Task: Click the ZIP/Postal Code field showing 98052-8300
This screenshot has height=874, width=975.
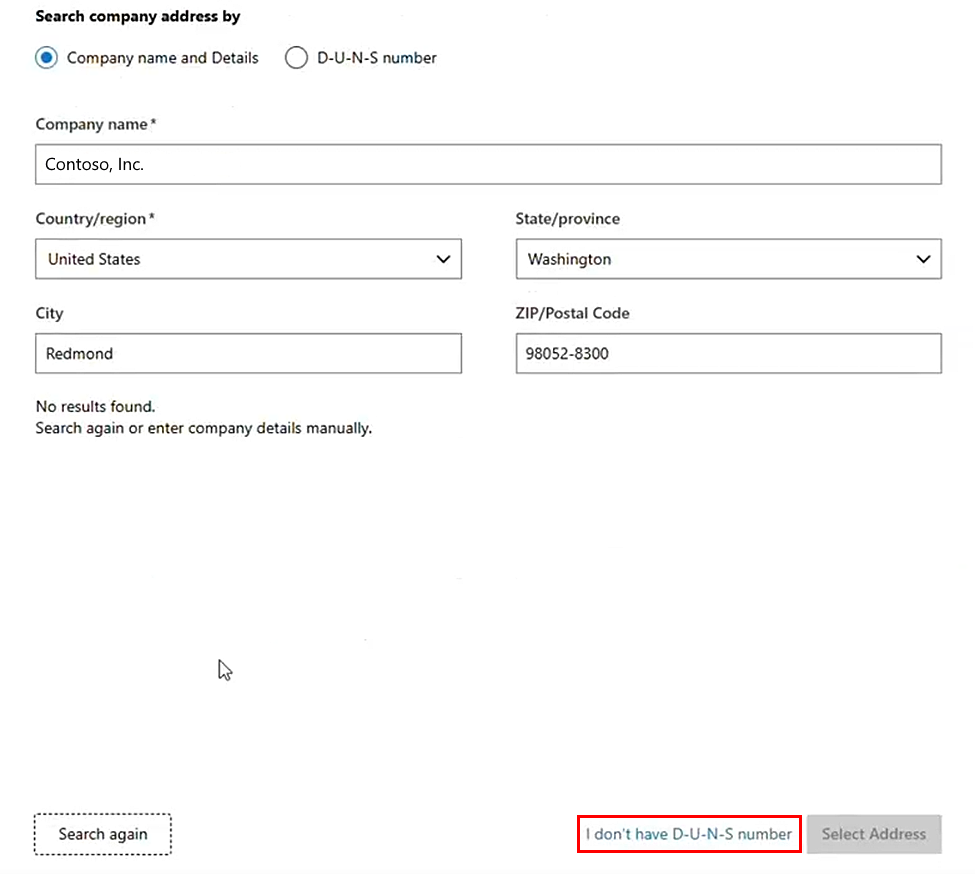Action: pos(728,353)
